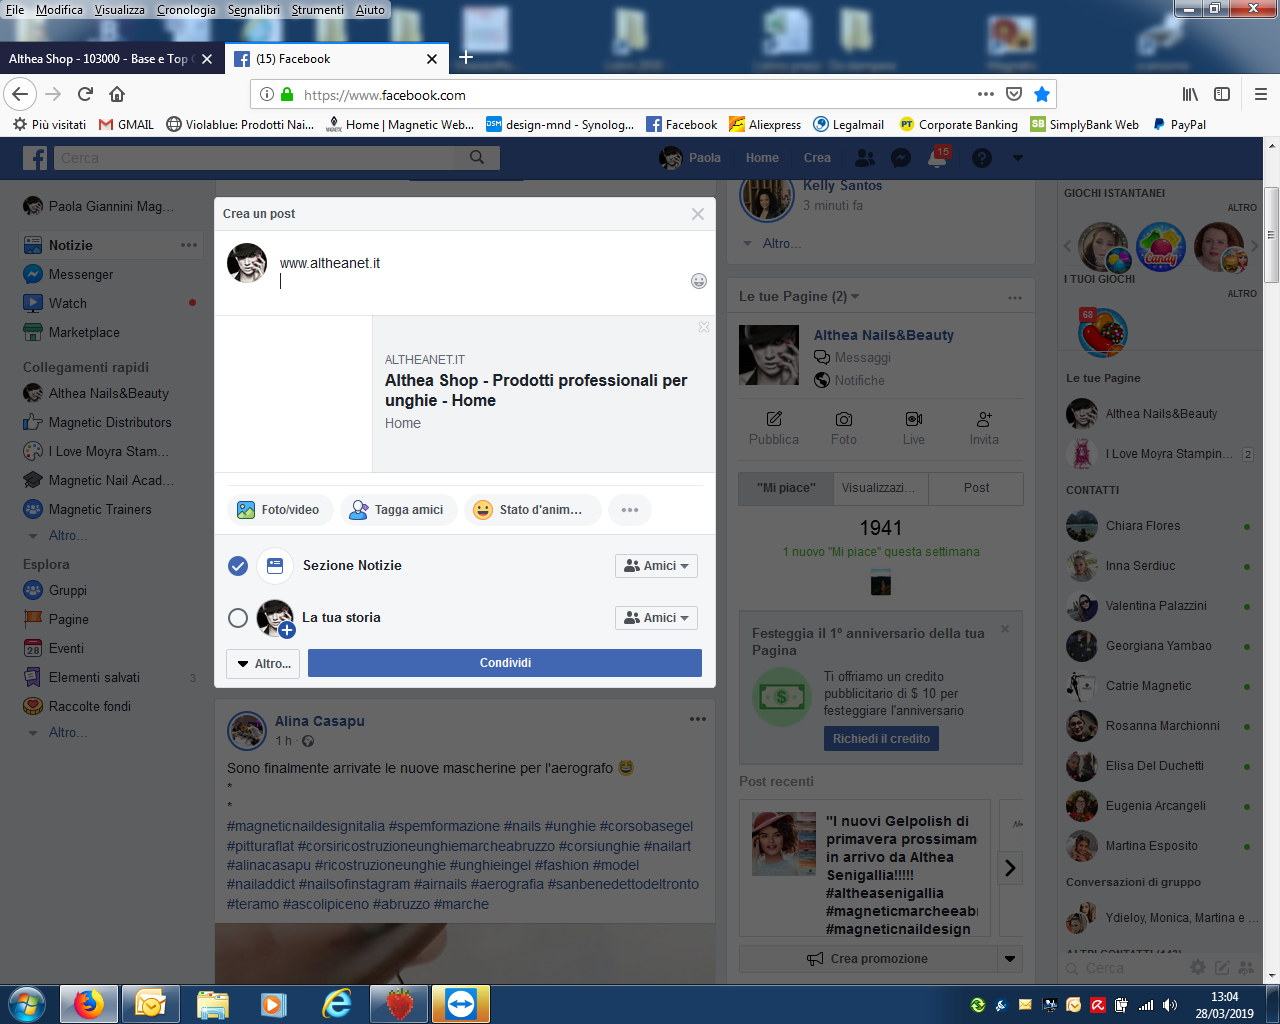Viewport: 1280px width, 1024px height.
Task: Open Marketplace in the left sidebar
Action: (x=84, y=332)
